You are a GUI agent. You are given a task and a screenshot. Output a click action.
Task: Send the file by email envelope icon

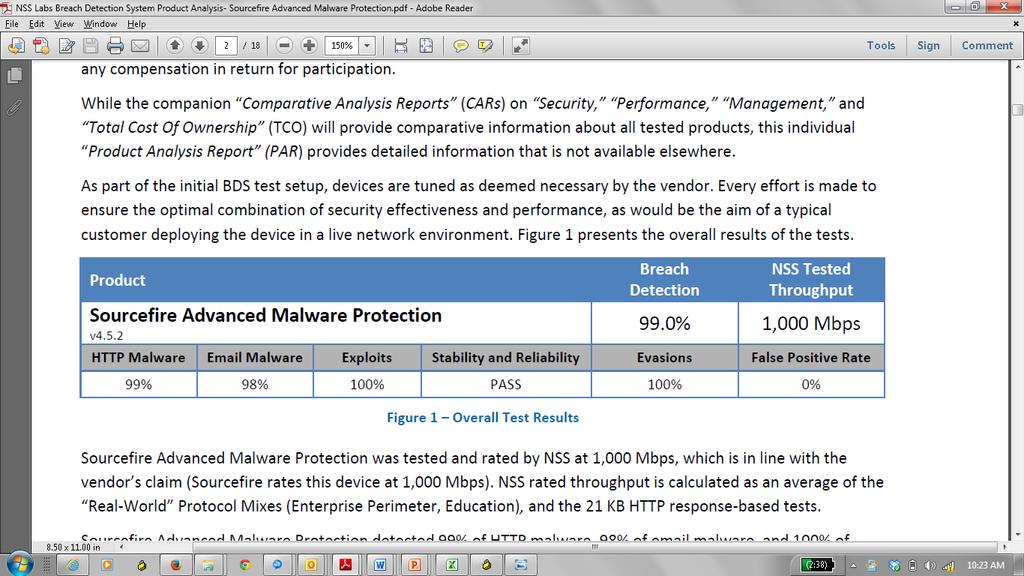click(x=140, y=46)
